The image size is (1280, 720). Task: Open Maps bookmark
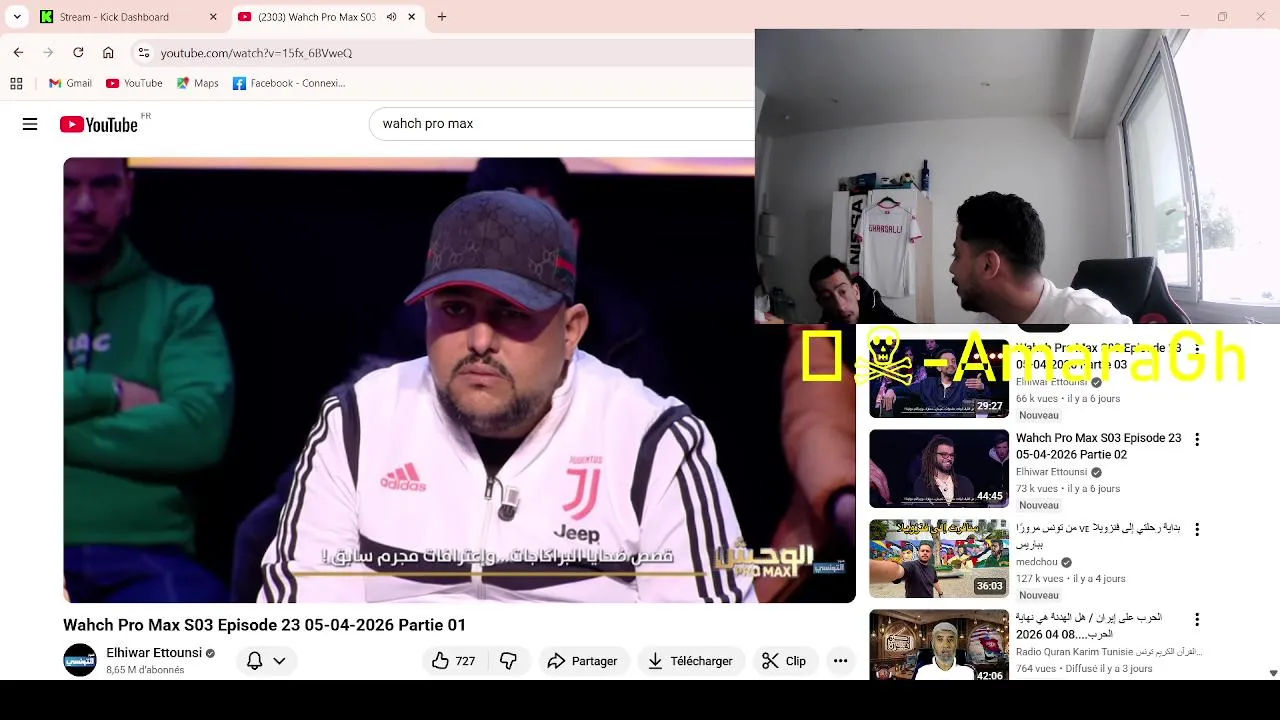197,83
